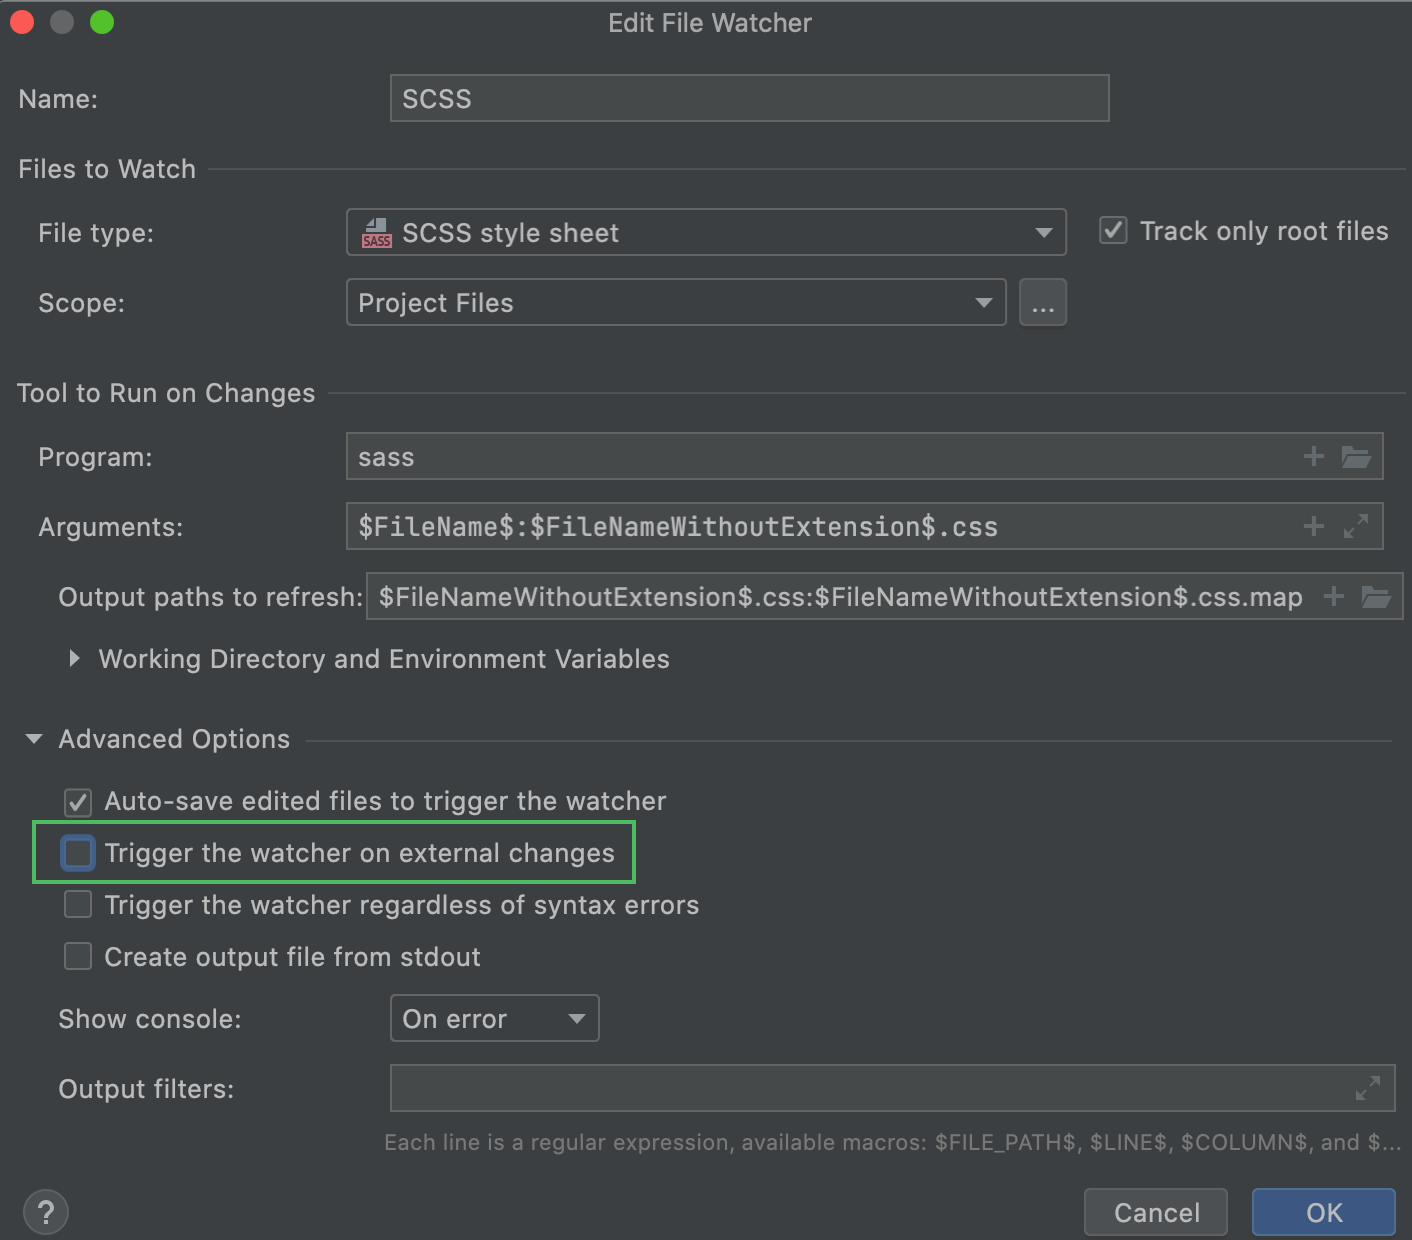Image resolution: width=1412 pixels, height=1240 pixels.
Task: Check Trigger the watcher regardless of syntax errors
Action: (x=77, y=904)
